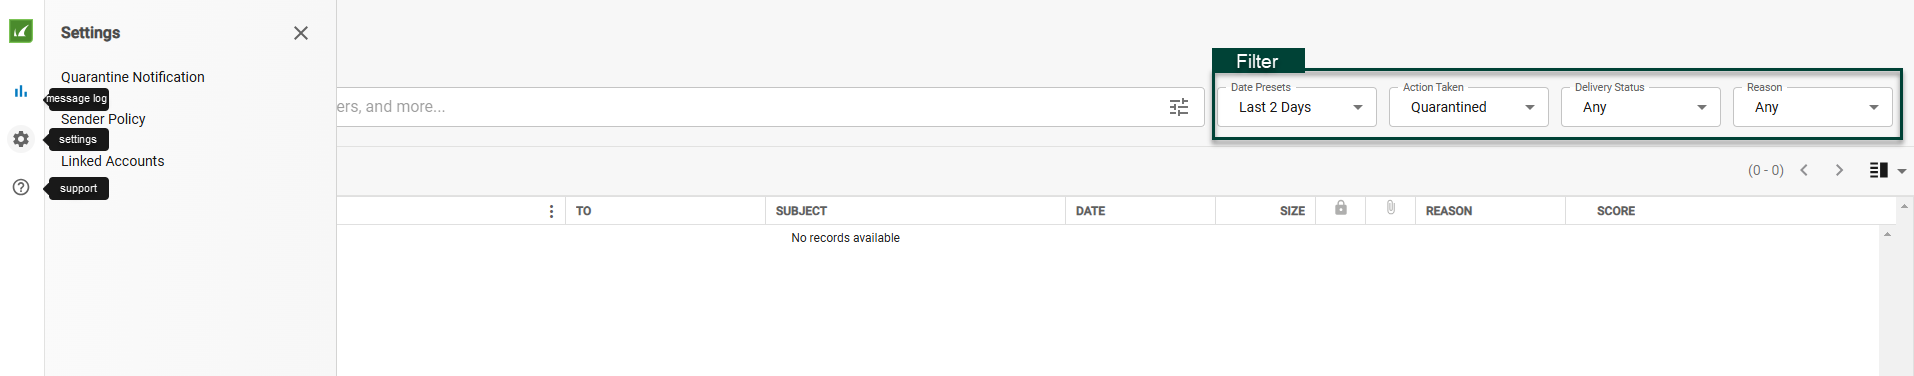Open the message log bar-chart icon
The height and width of the screenshot is (376, 1914).
tap(21, 91)
